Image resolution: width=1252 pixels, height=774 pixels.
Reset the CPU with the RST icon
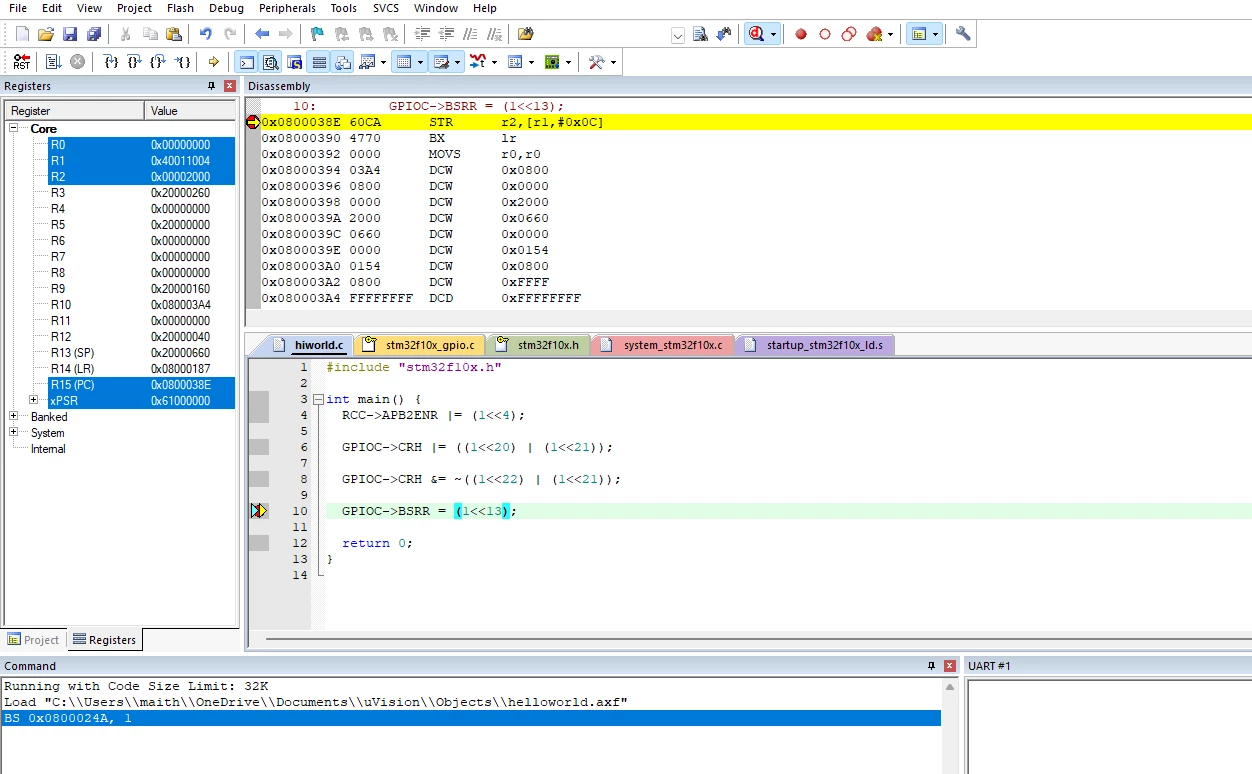click(22, 62)
